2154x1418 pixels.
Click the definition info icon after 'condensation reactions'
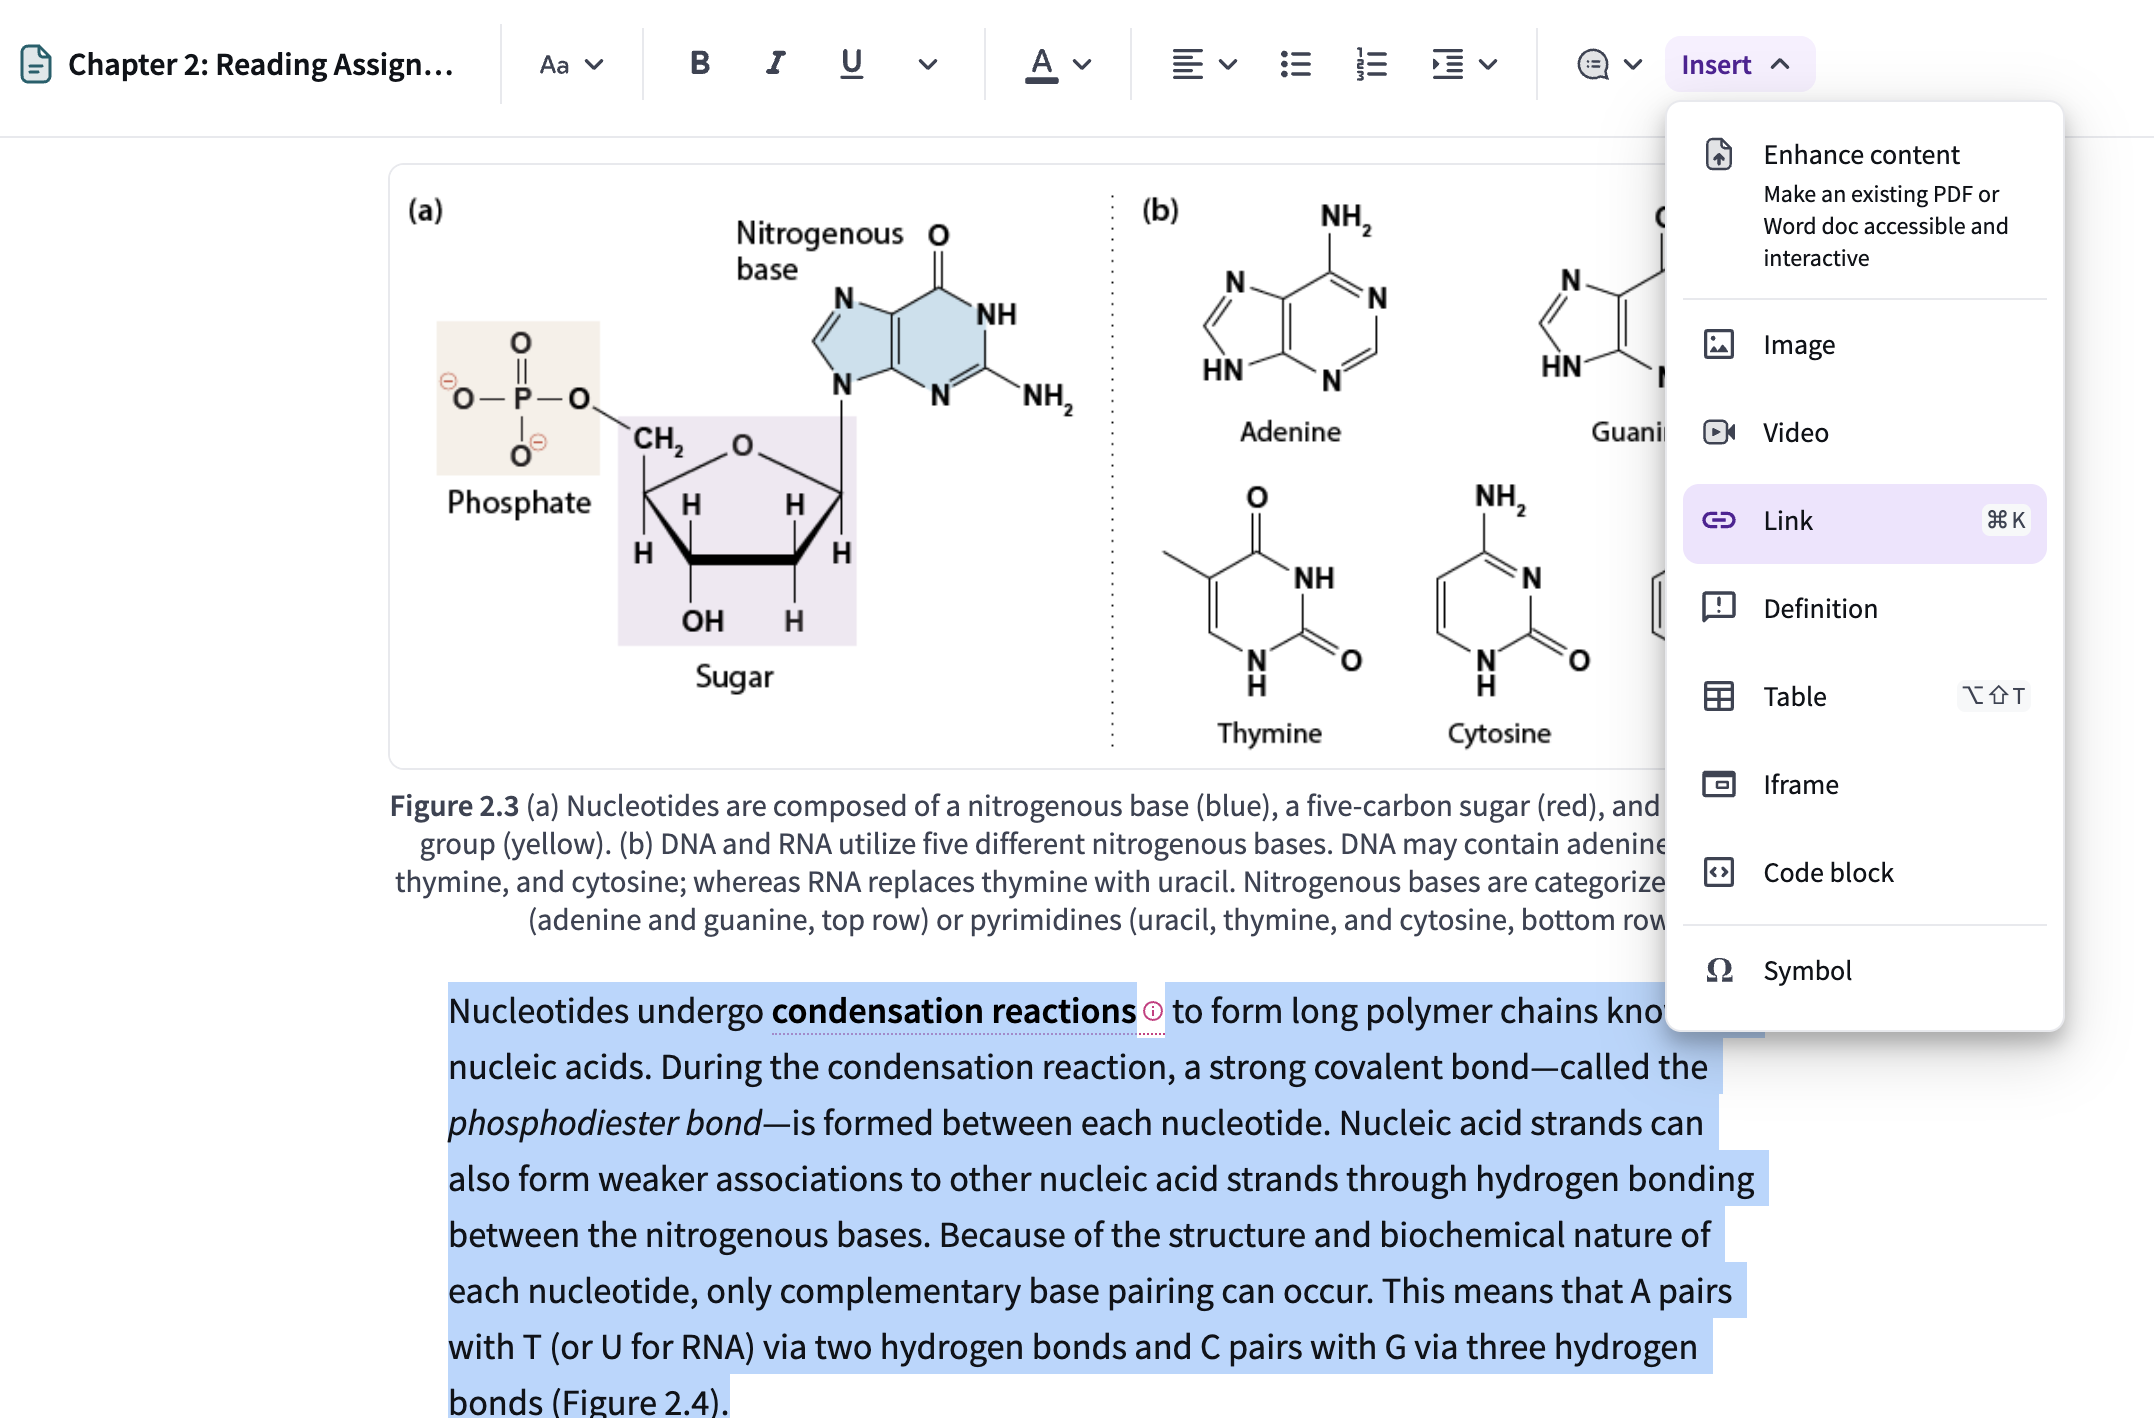1153,1011
